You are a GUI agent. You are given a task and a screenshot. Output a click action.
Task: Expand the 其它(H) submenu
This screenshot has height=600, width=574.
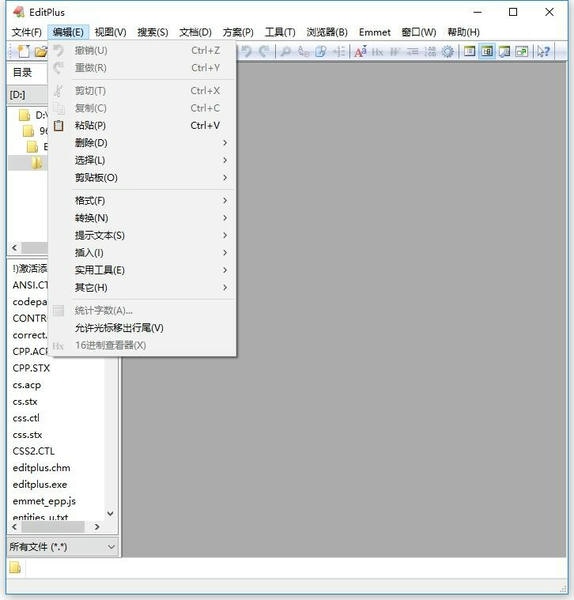pos(142,288)
